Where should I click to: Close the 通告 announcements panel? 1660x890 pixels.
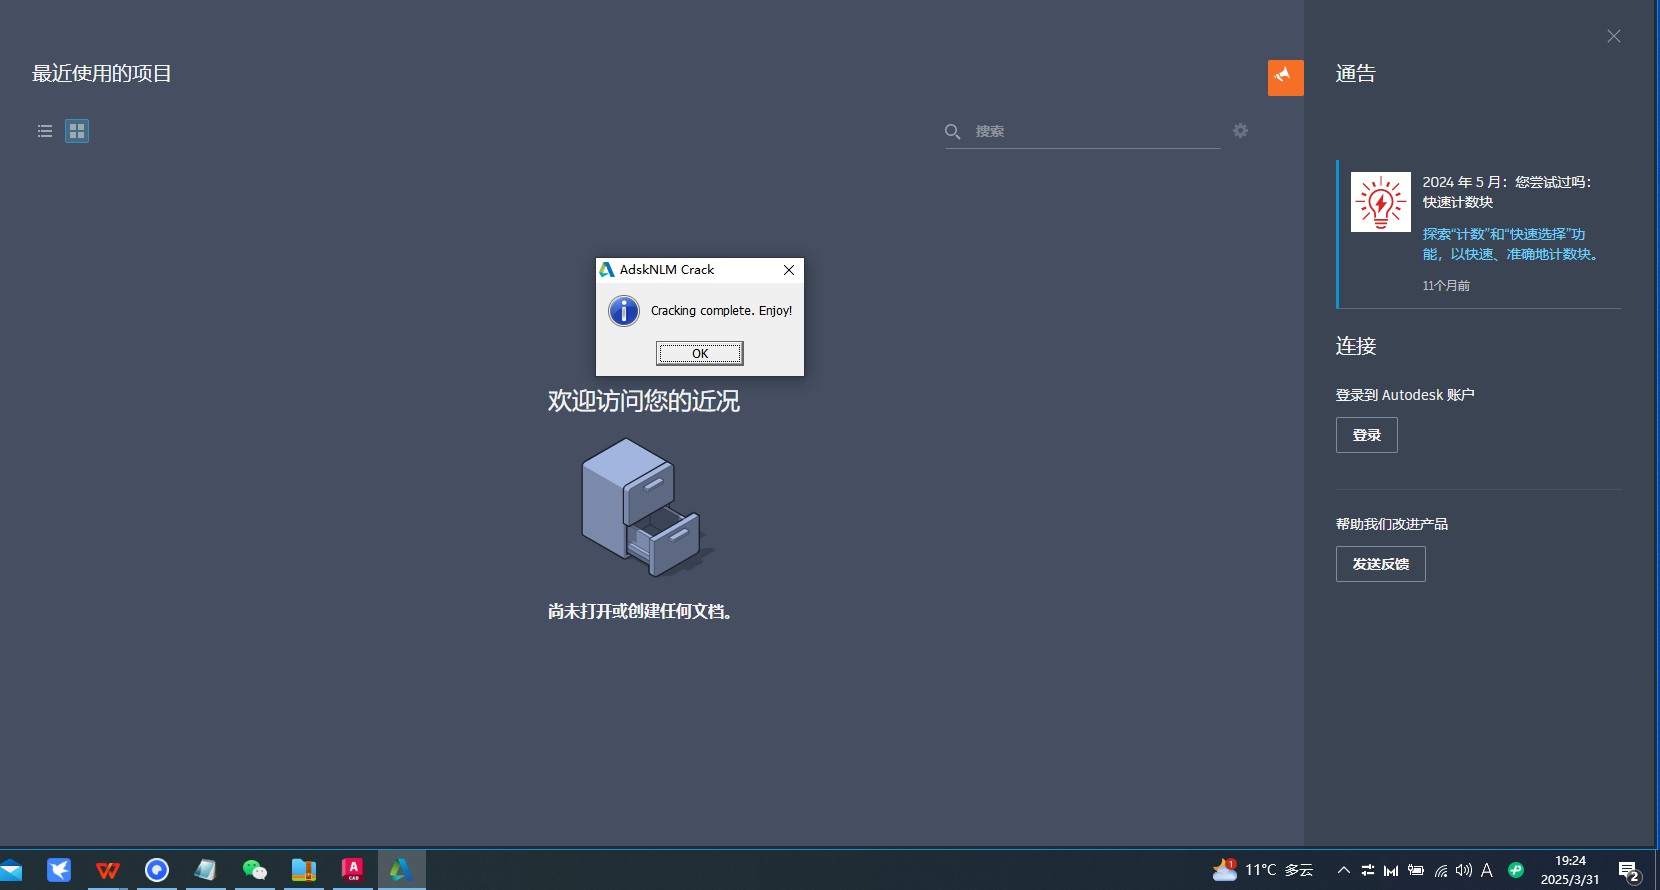point(1614,36)
